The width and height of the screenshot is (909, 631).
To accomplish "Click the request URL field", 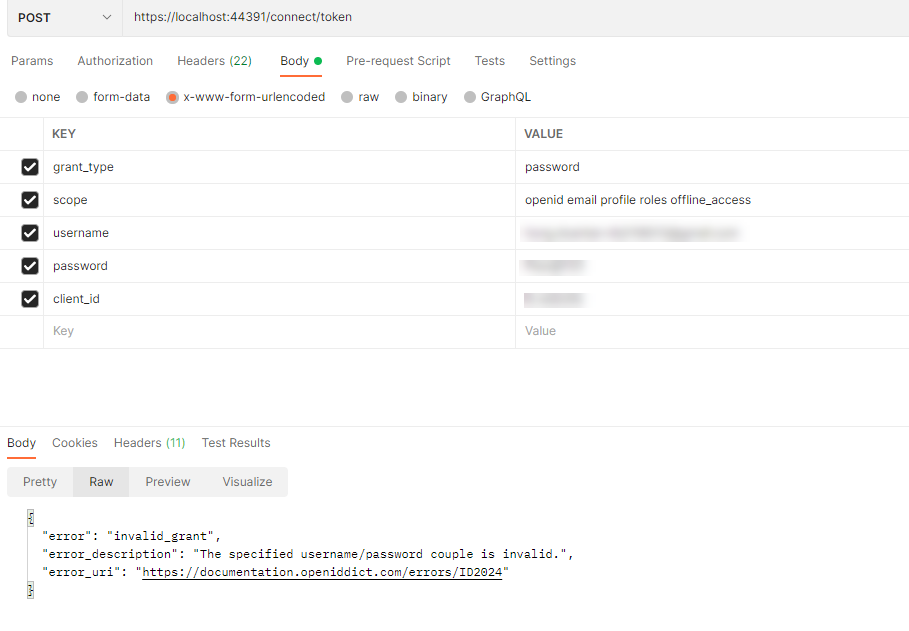I will coord(515,17).
